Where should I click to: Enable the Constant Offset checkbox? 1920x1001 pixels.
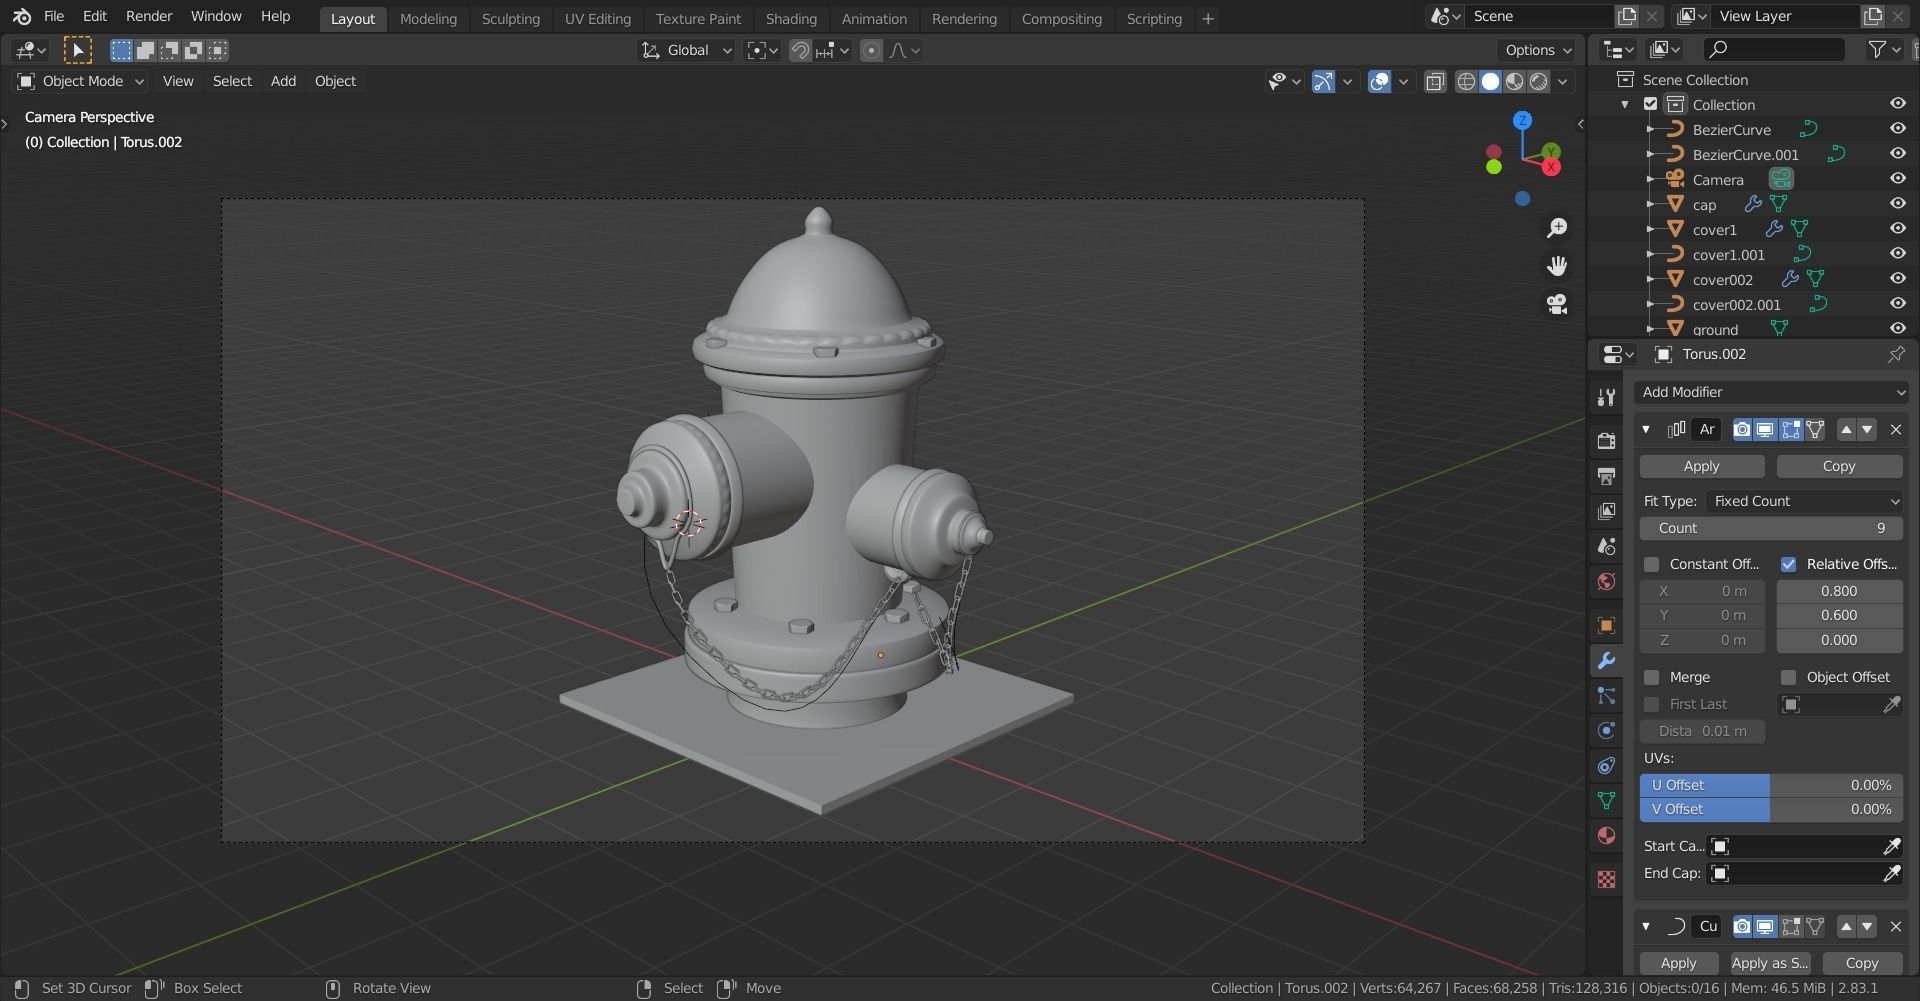pos(1652,564)
